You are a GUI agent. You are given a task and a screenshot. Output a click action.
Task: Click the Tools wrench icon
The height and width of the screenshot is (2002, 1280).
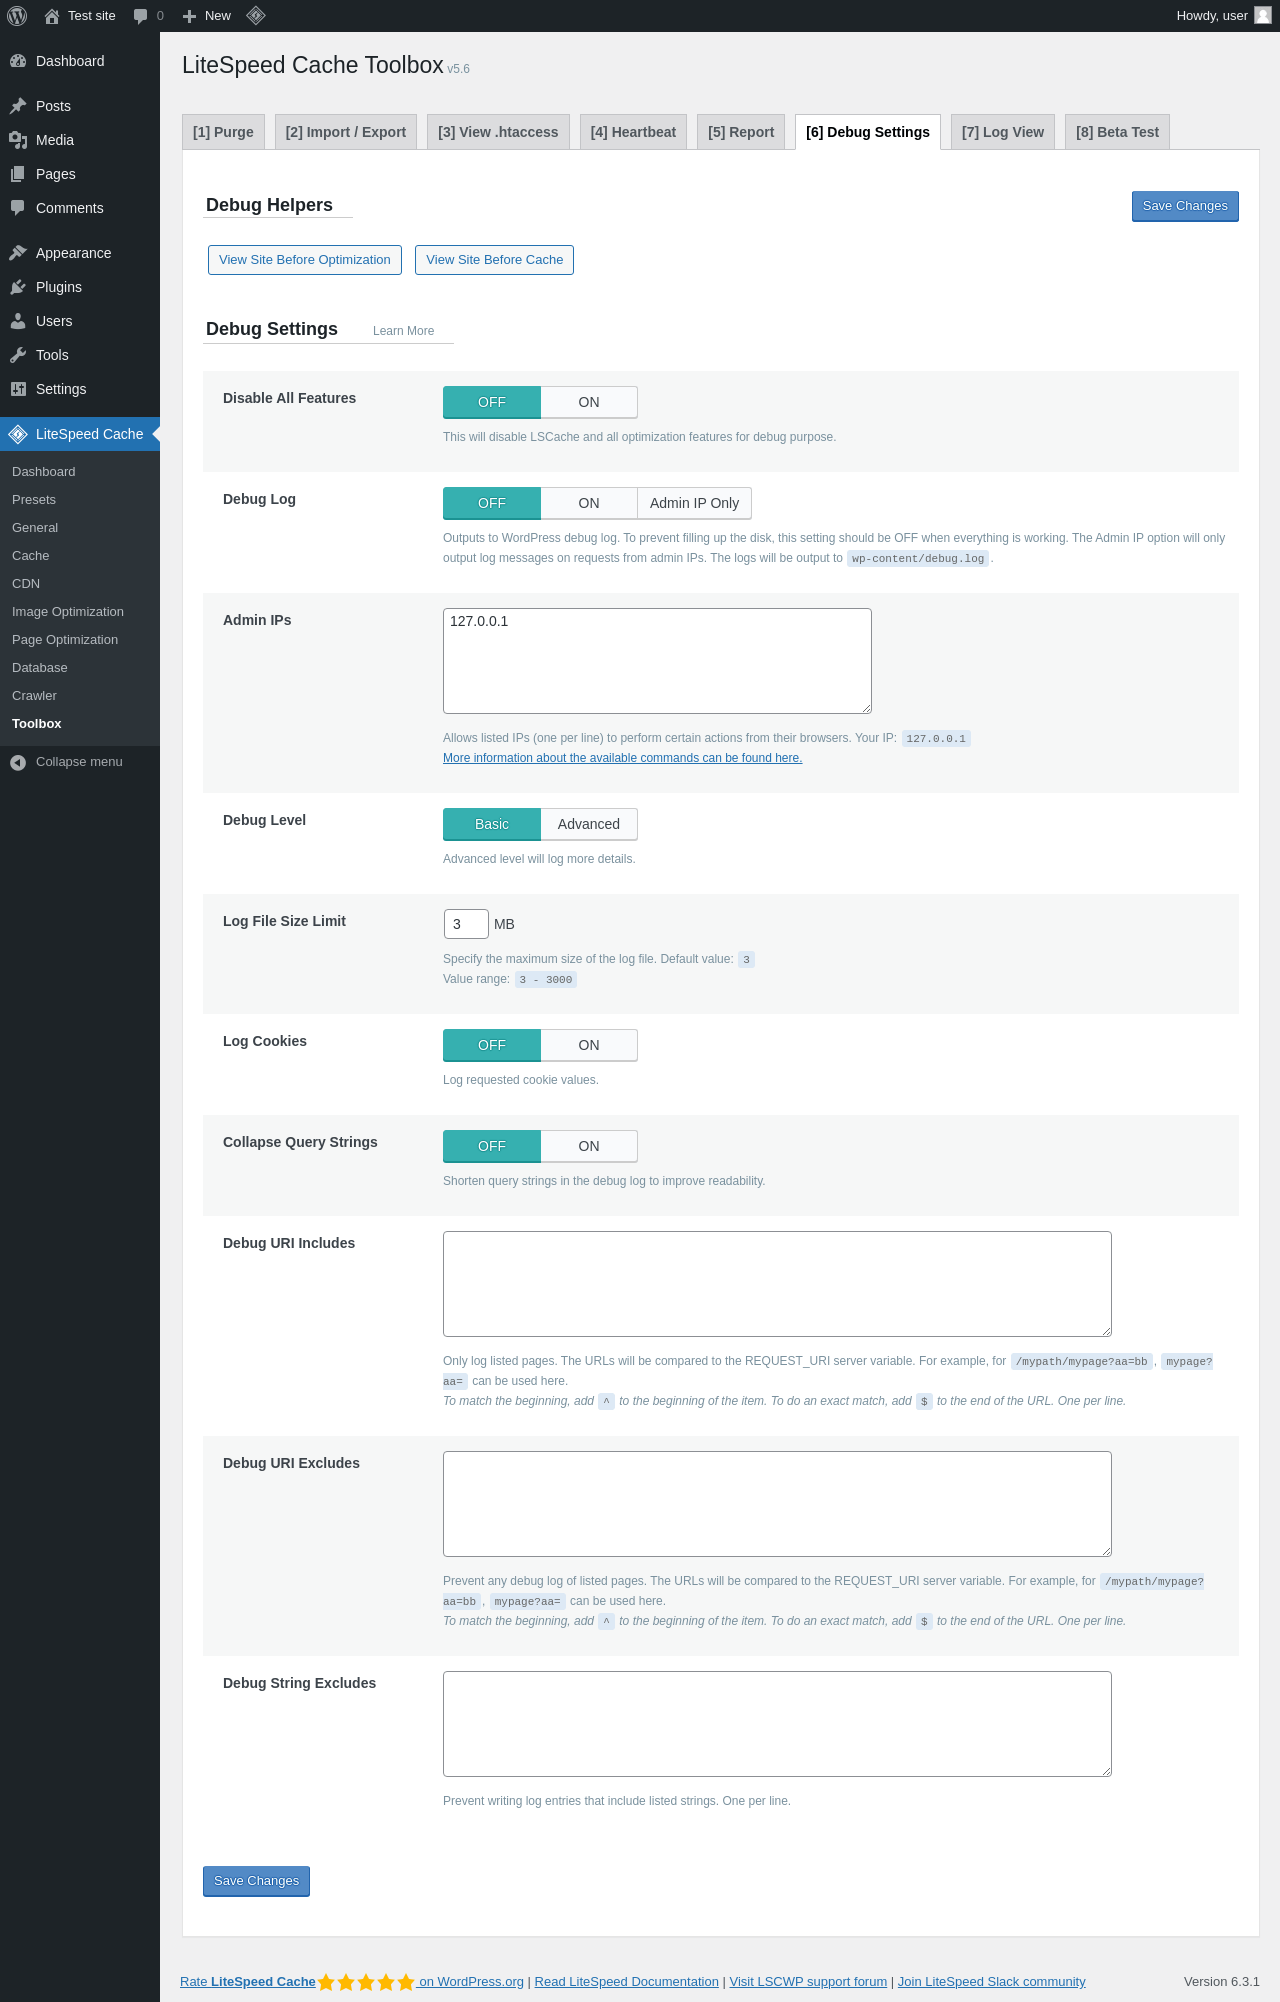click(x=18, y=355)
